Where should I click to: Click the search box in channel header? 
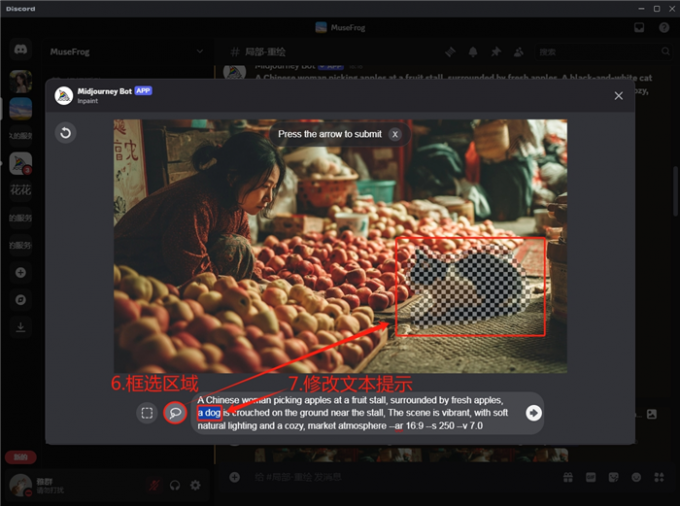pos(603,52)
